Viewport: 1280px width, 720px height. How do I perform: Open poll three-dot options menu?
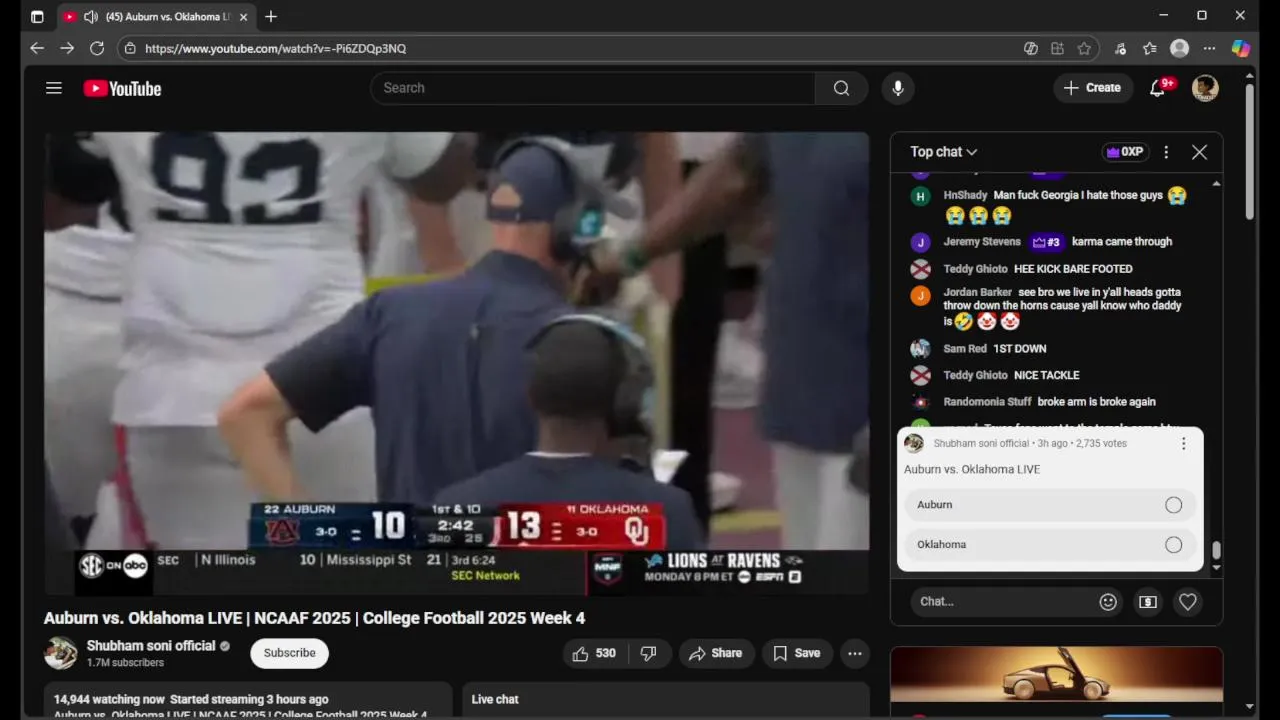pos(1183,443)
